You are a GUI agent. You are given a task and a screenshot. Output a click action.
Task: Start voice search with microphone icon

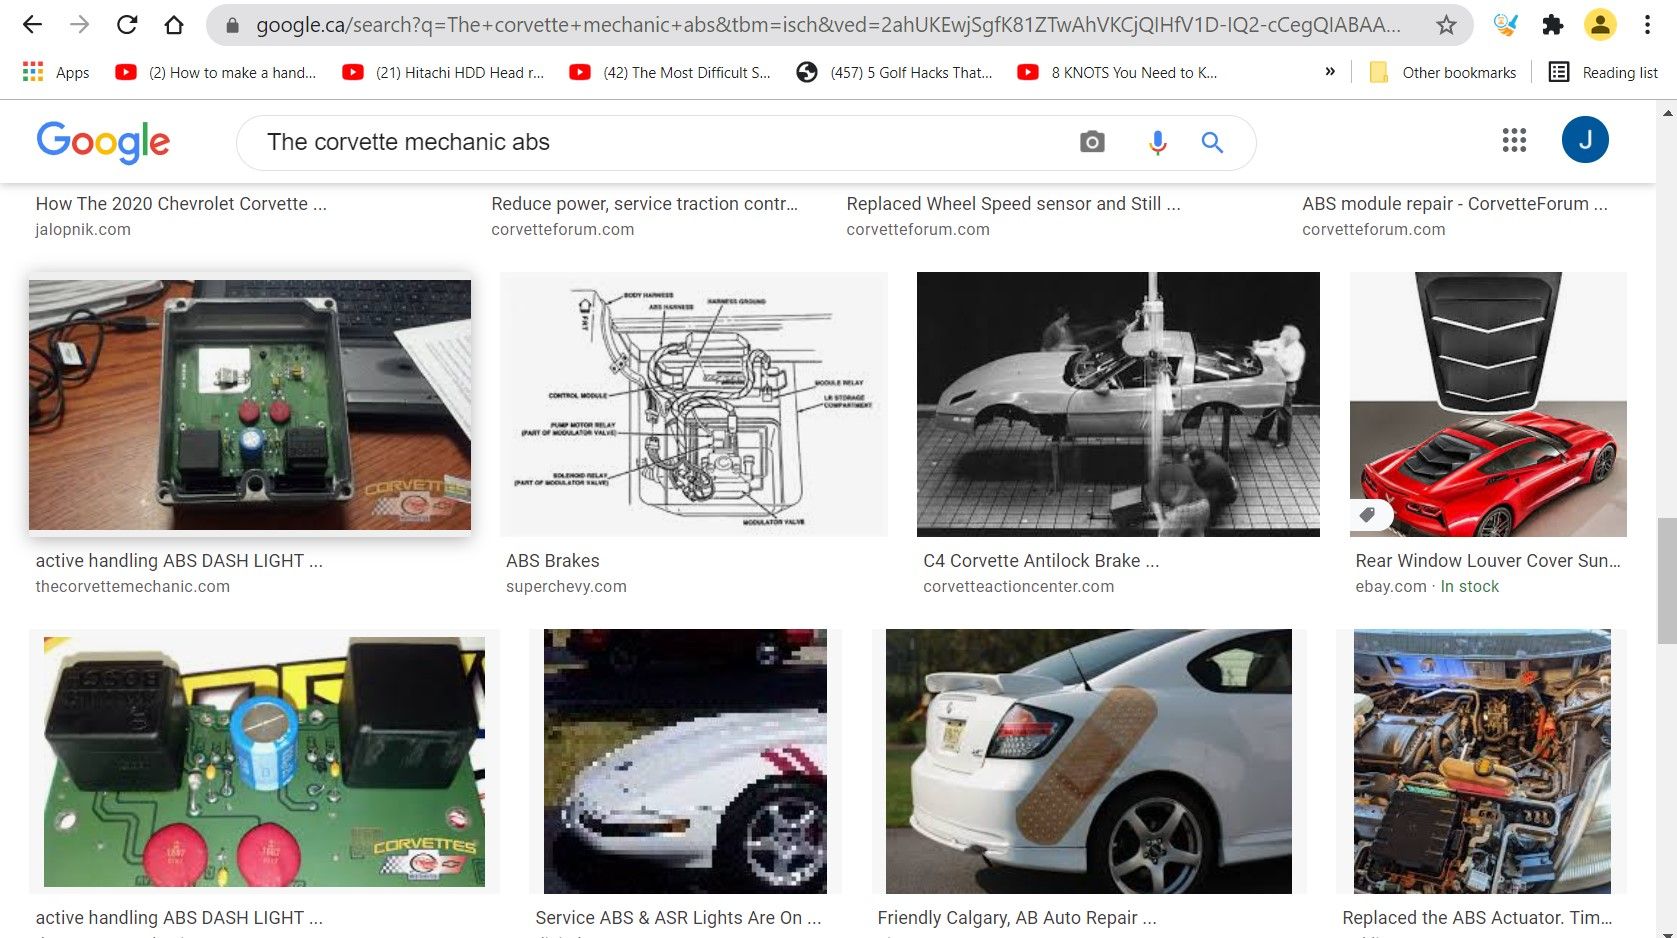click(1157, 143)
